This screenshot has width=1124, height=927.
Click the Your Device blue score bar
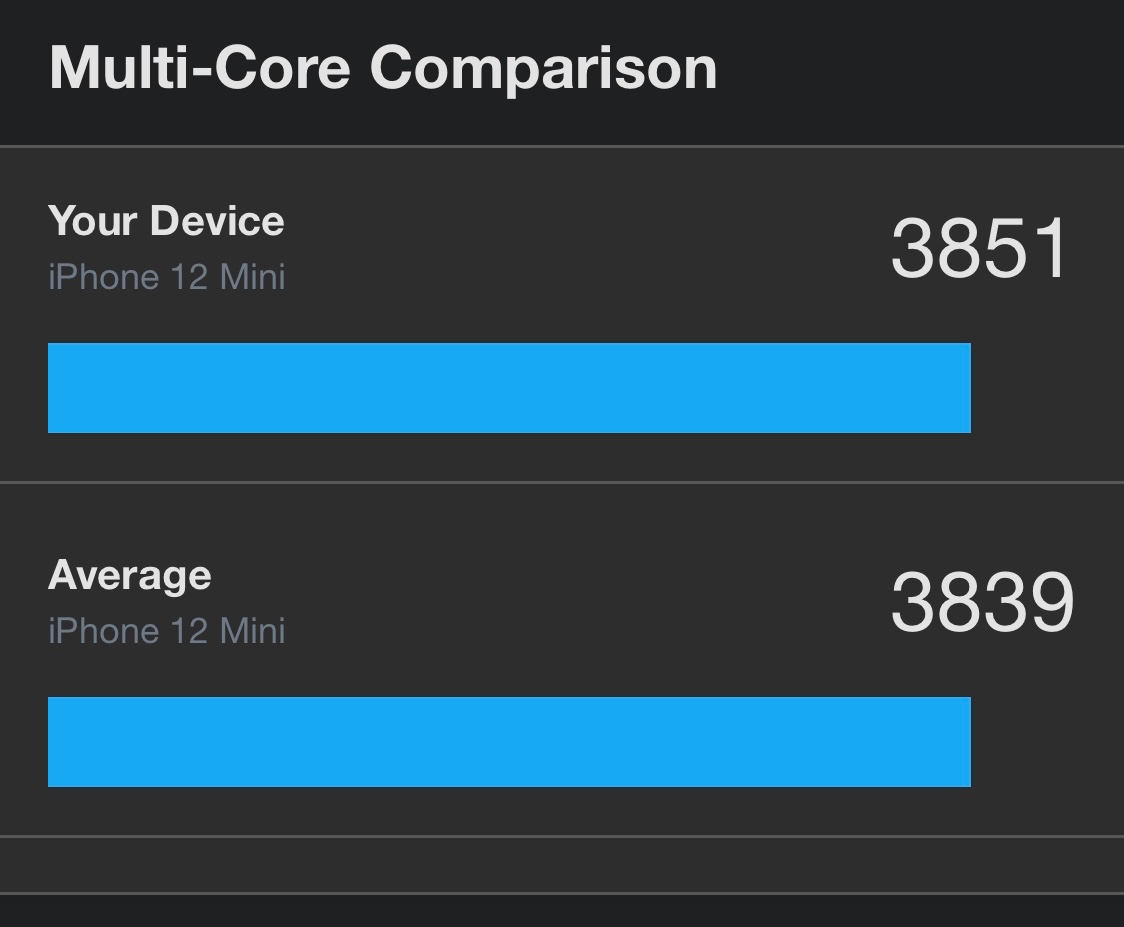coord(509,388)
